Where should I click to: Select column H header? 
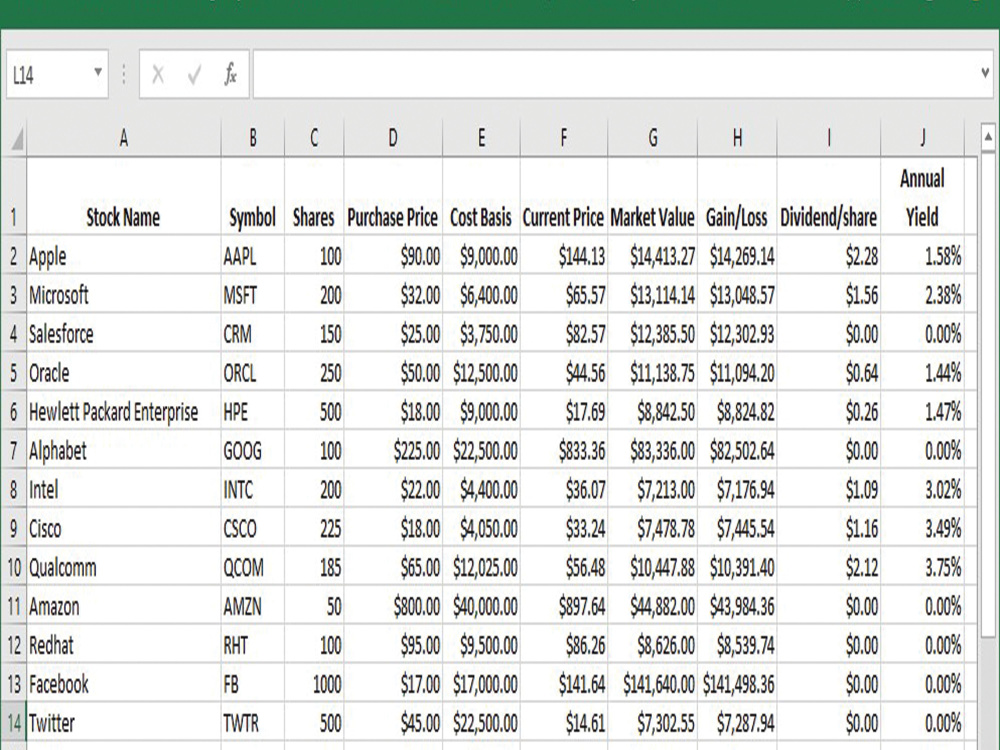[737, 138]
